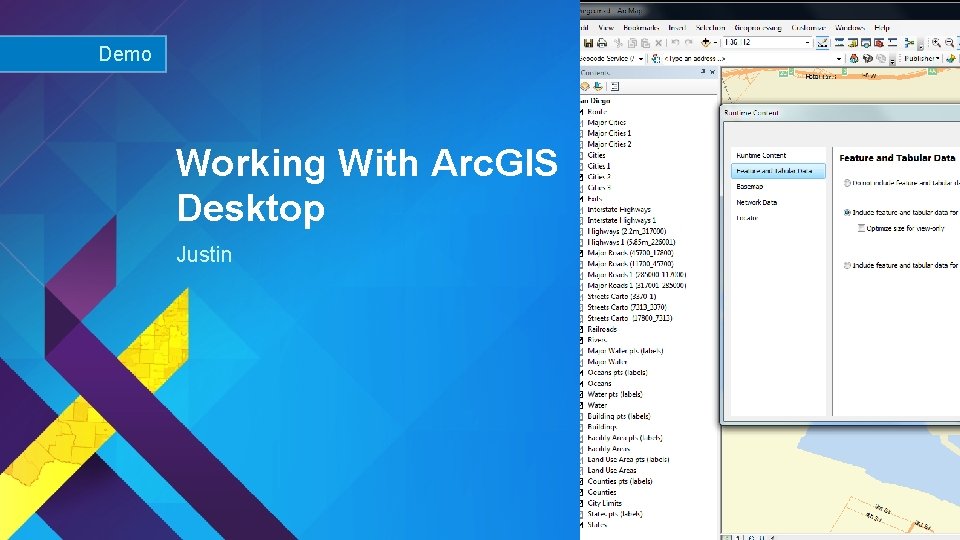Open the Help menu
960x540 pixels.
coord(882,28)
